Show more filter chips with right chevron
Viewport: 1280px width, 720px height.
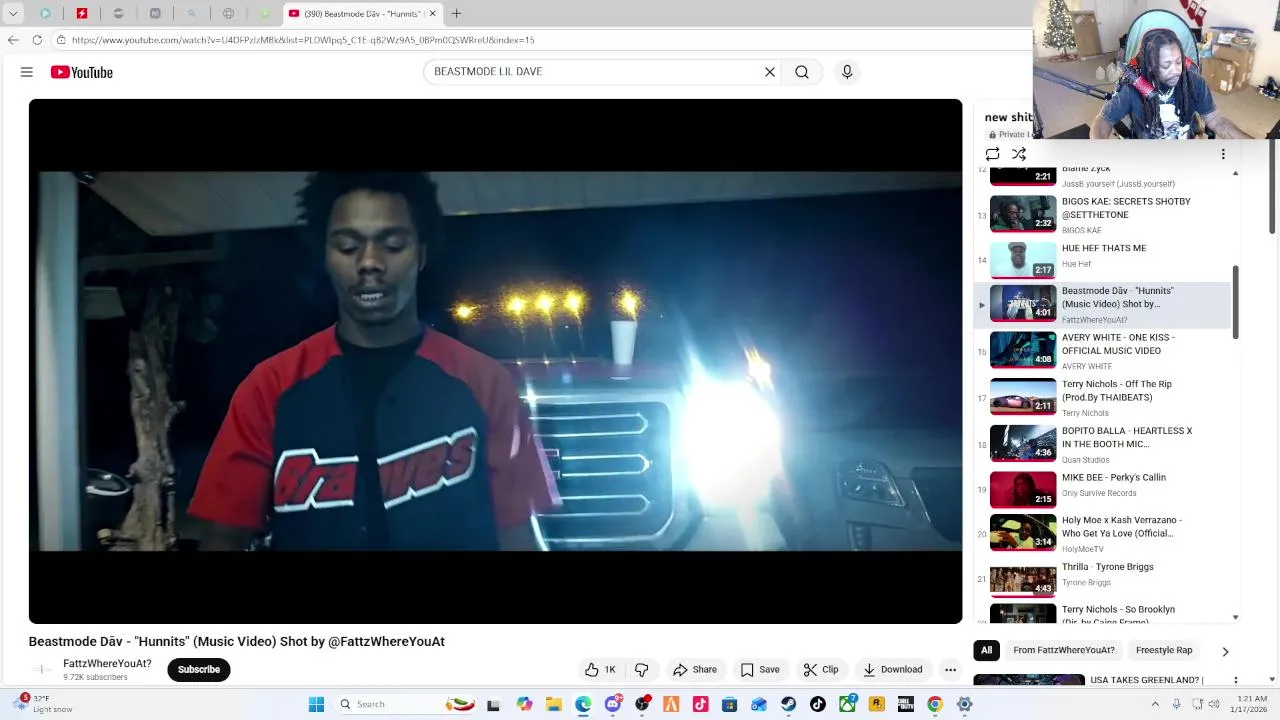point(1225,651)
